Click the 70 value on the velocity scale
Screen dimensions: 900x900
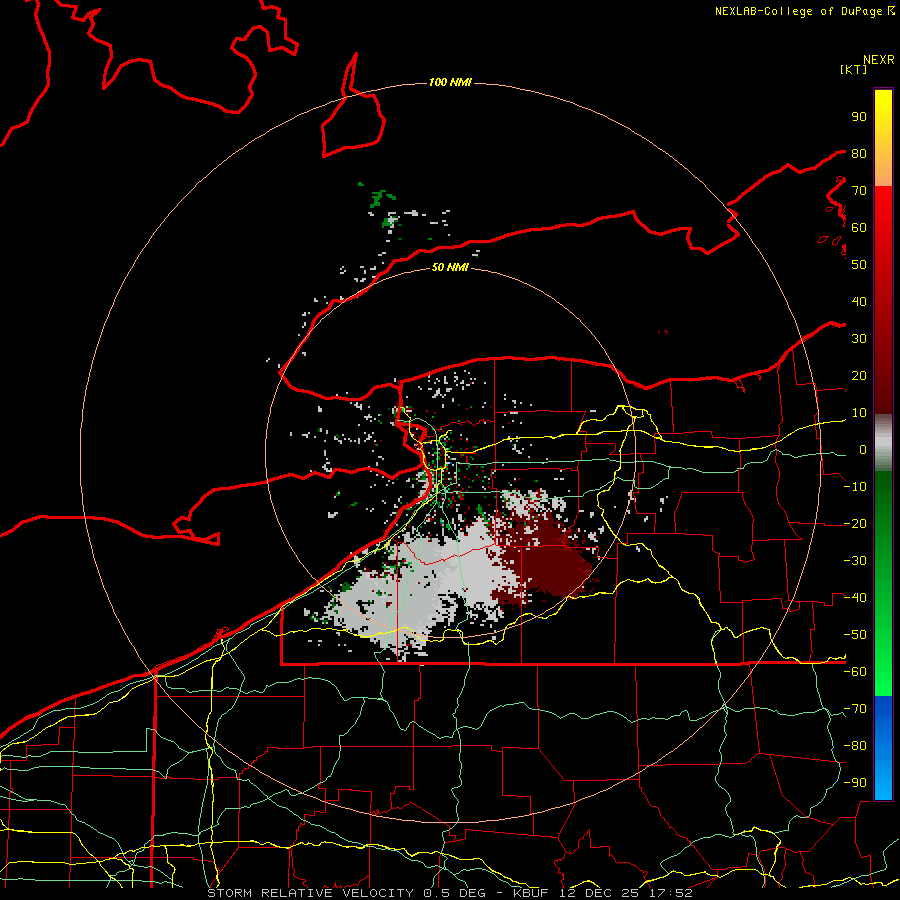[x=859, y=191]
